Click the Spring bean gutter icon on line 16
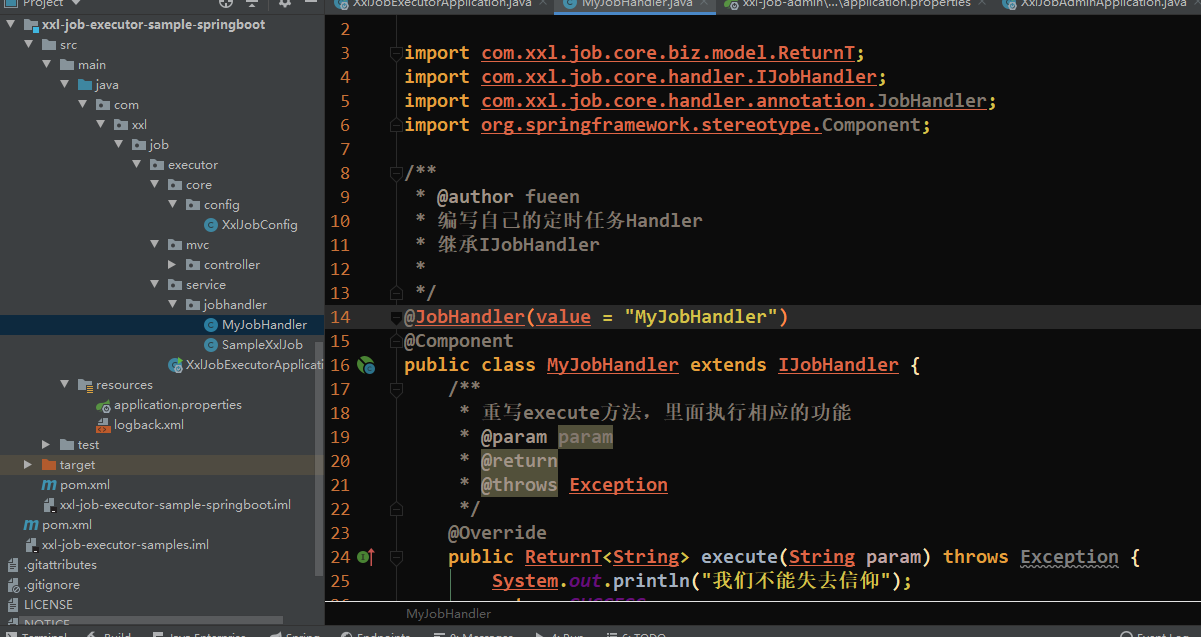Screen dimensions: 1201x637 pyautogui.click(x=366, y=365)
